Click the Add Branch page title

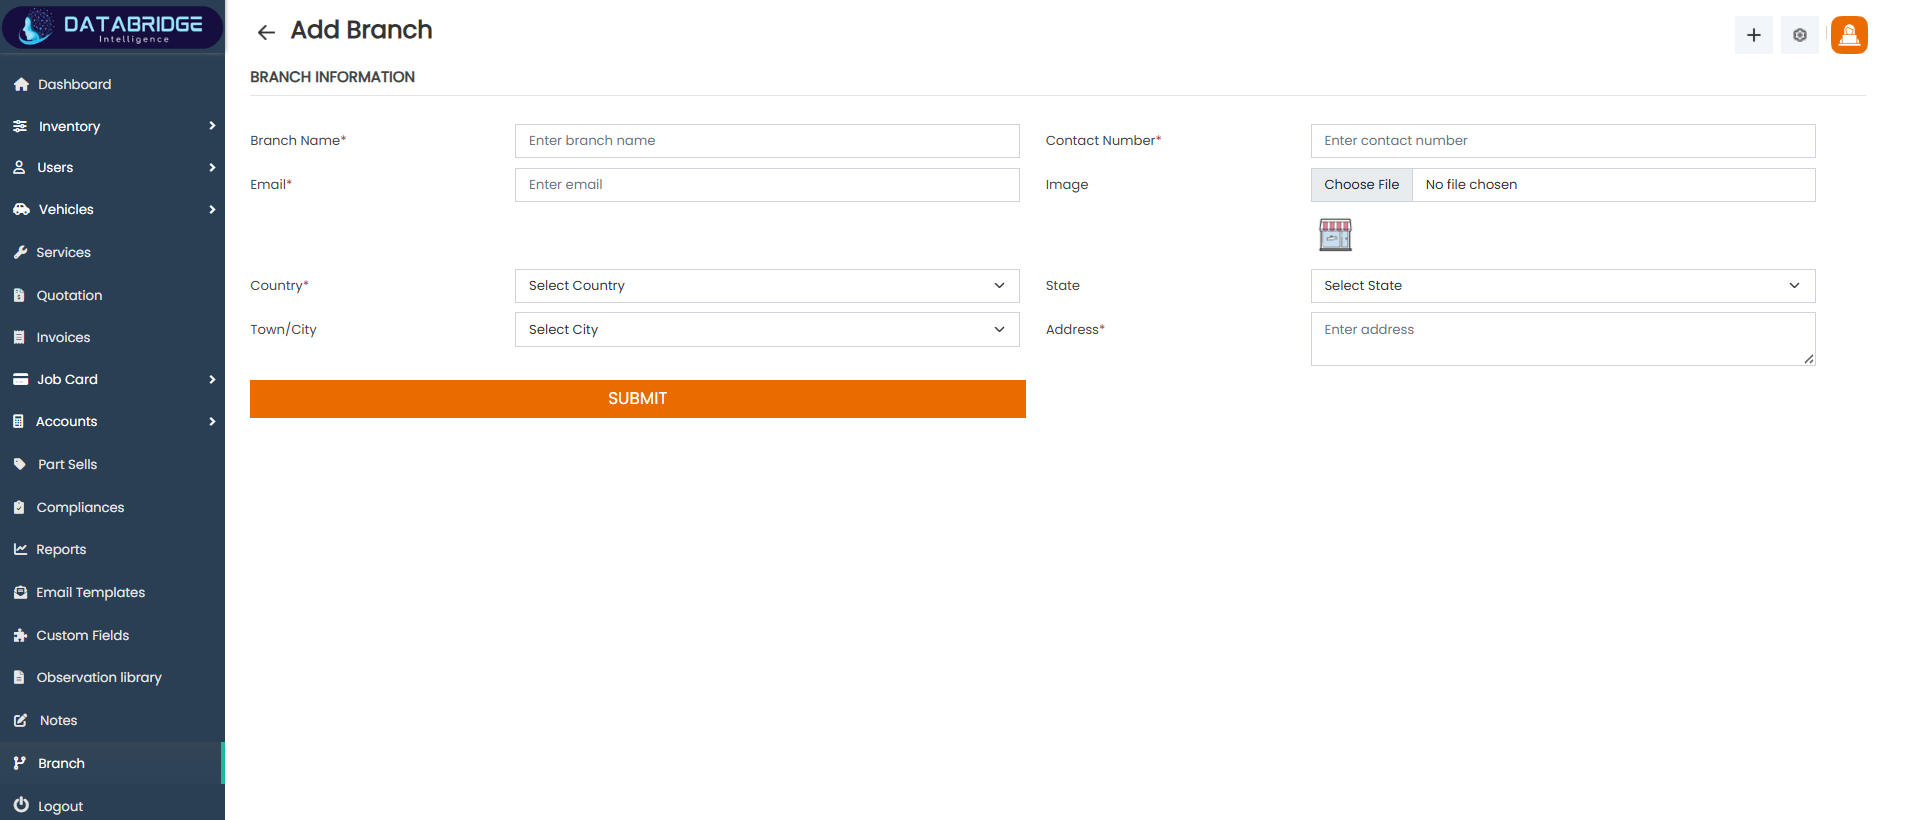tap(362, 30)
